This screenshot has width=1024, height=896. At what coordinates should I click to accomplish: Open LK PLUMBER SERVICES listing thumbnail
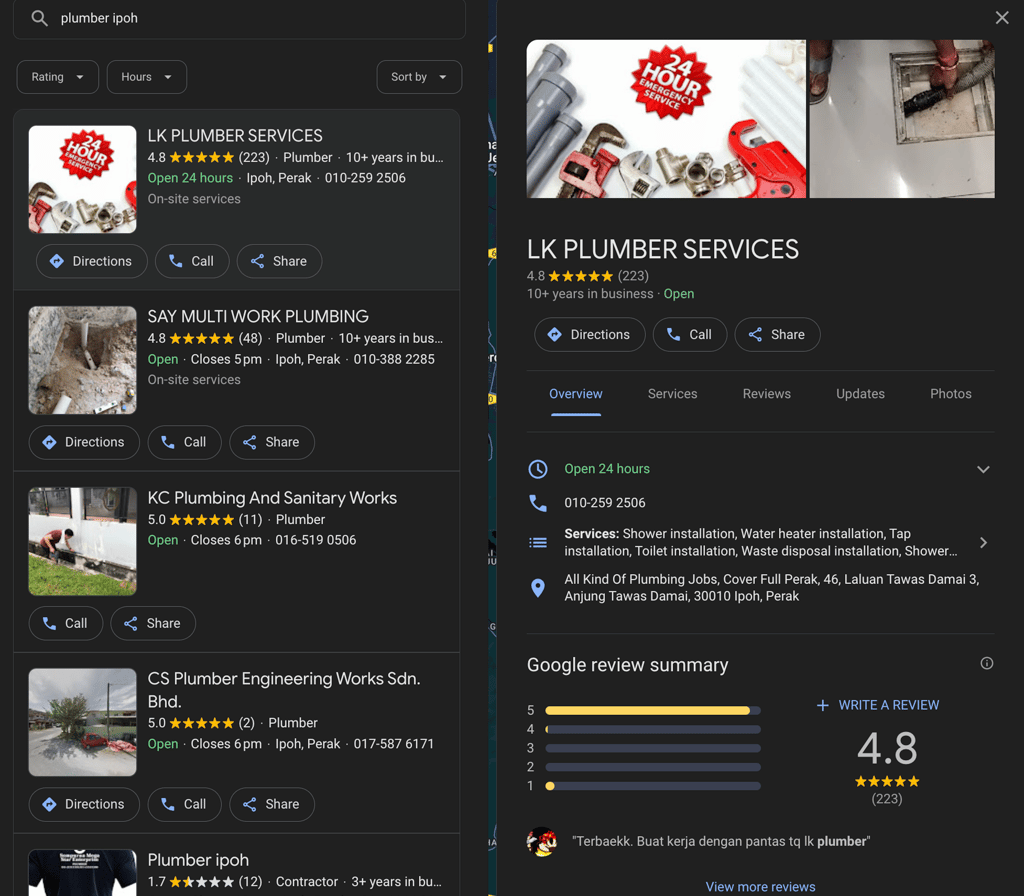tap(82, 180)
